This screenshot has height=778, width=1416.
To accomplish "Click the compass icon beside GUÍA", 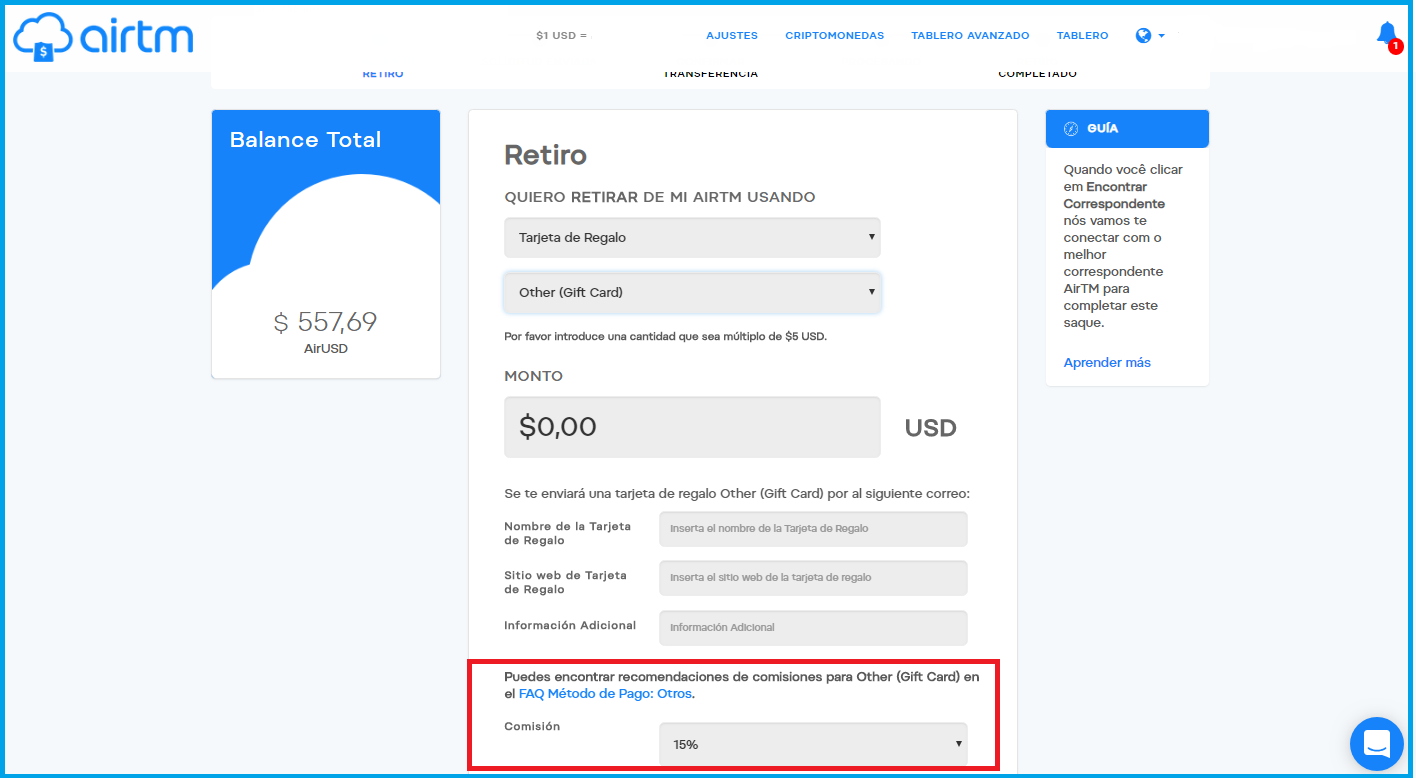I will [1071, 129].
